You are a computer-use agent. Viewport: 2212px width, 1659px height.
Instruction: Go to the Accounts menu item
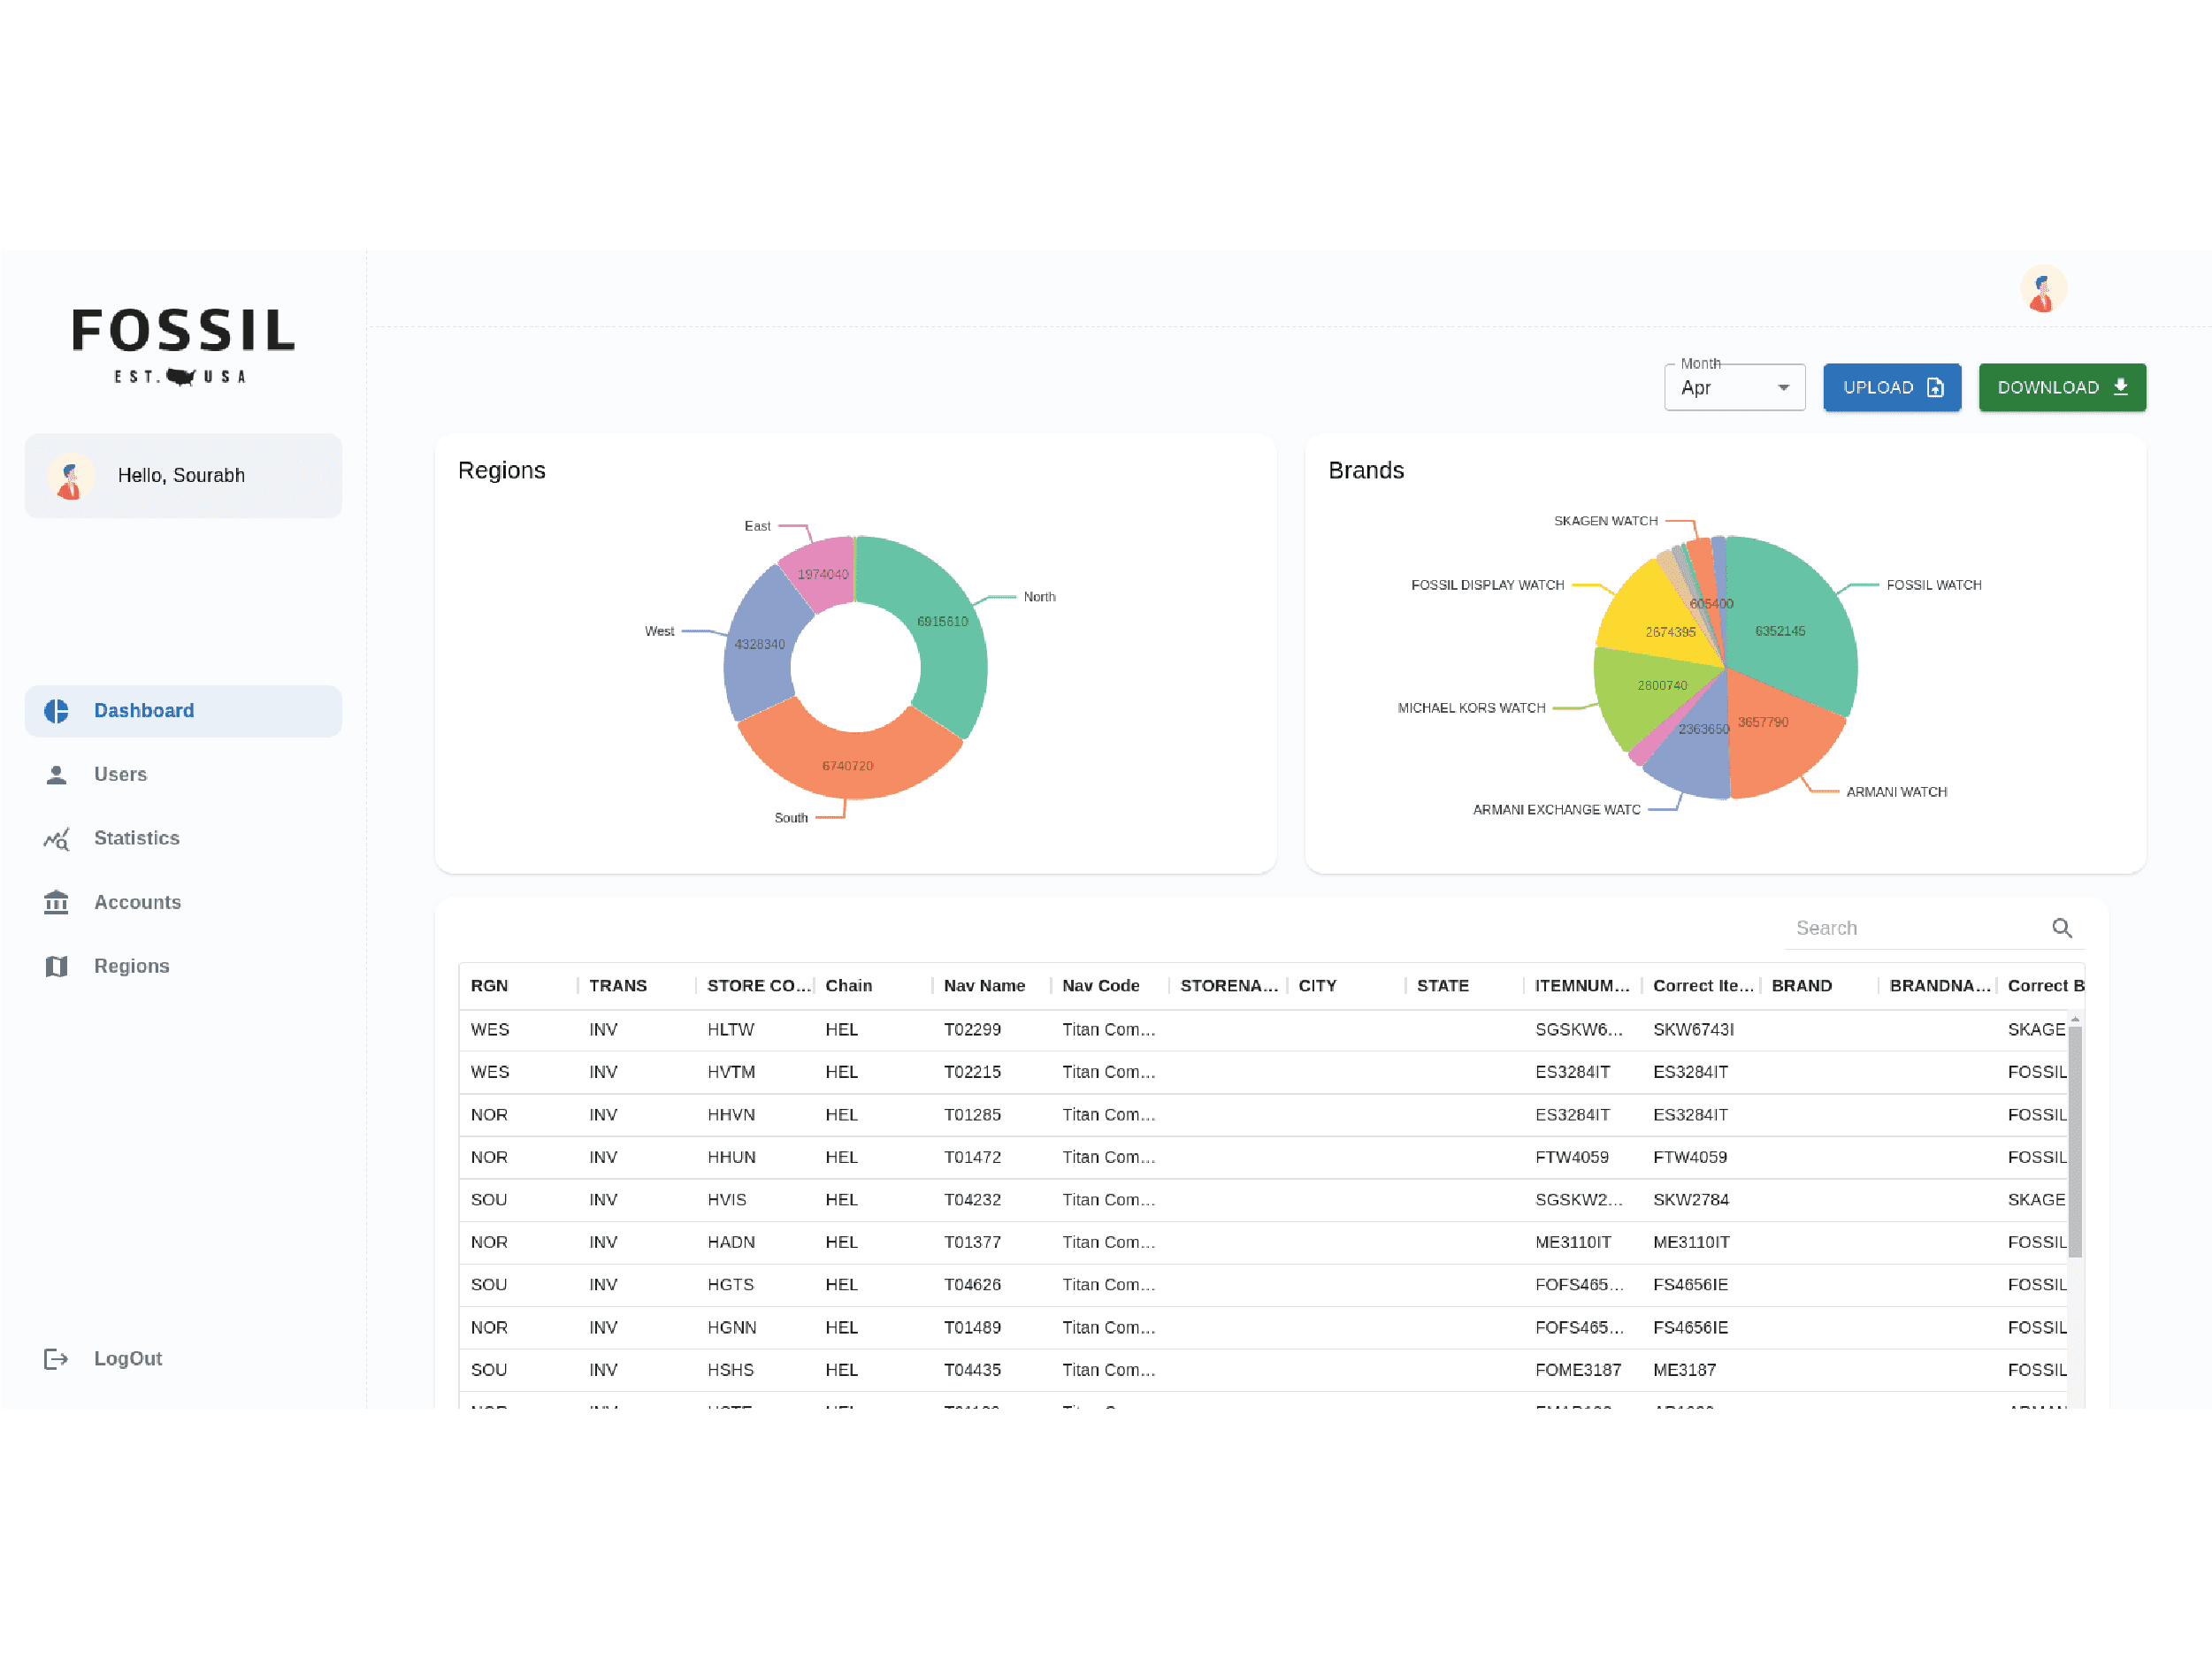[137, 903]
